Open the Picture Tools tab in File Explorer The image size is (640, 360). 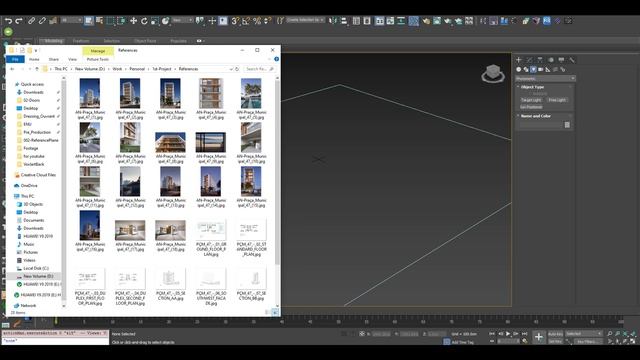tap(98, 60)
